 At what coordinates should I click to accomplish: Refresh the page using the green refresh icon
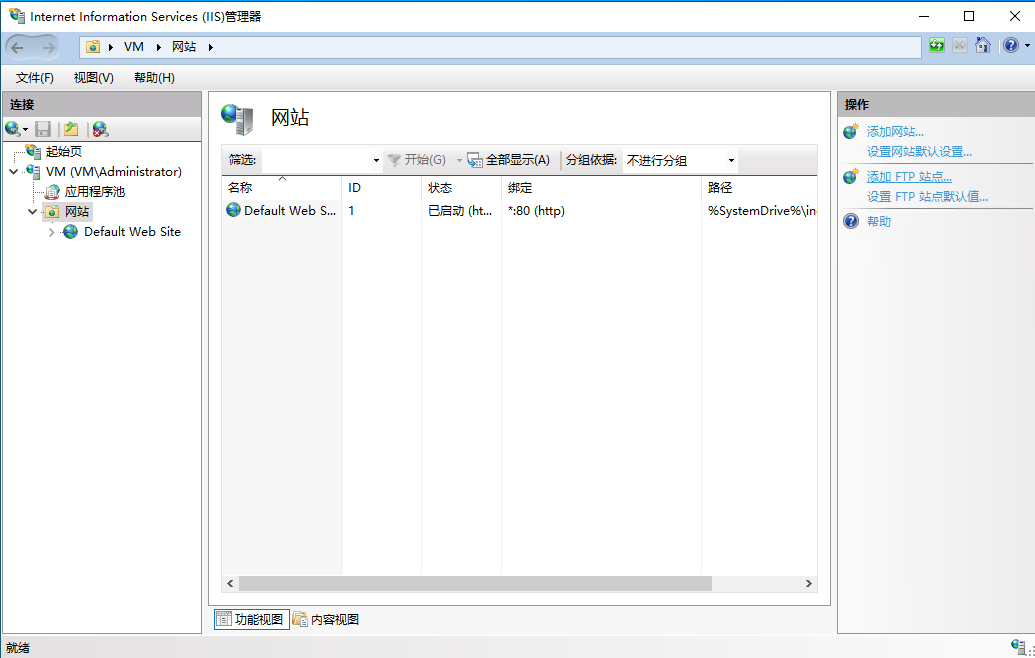click(x=937, y=46)
